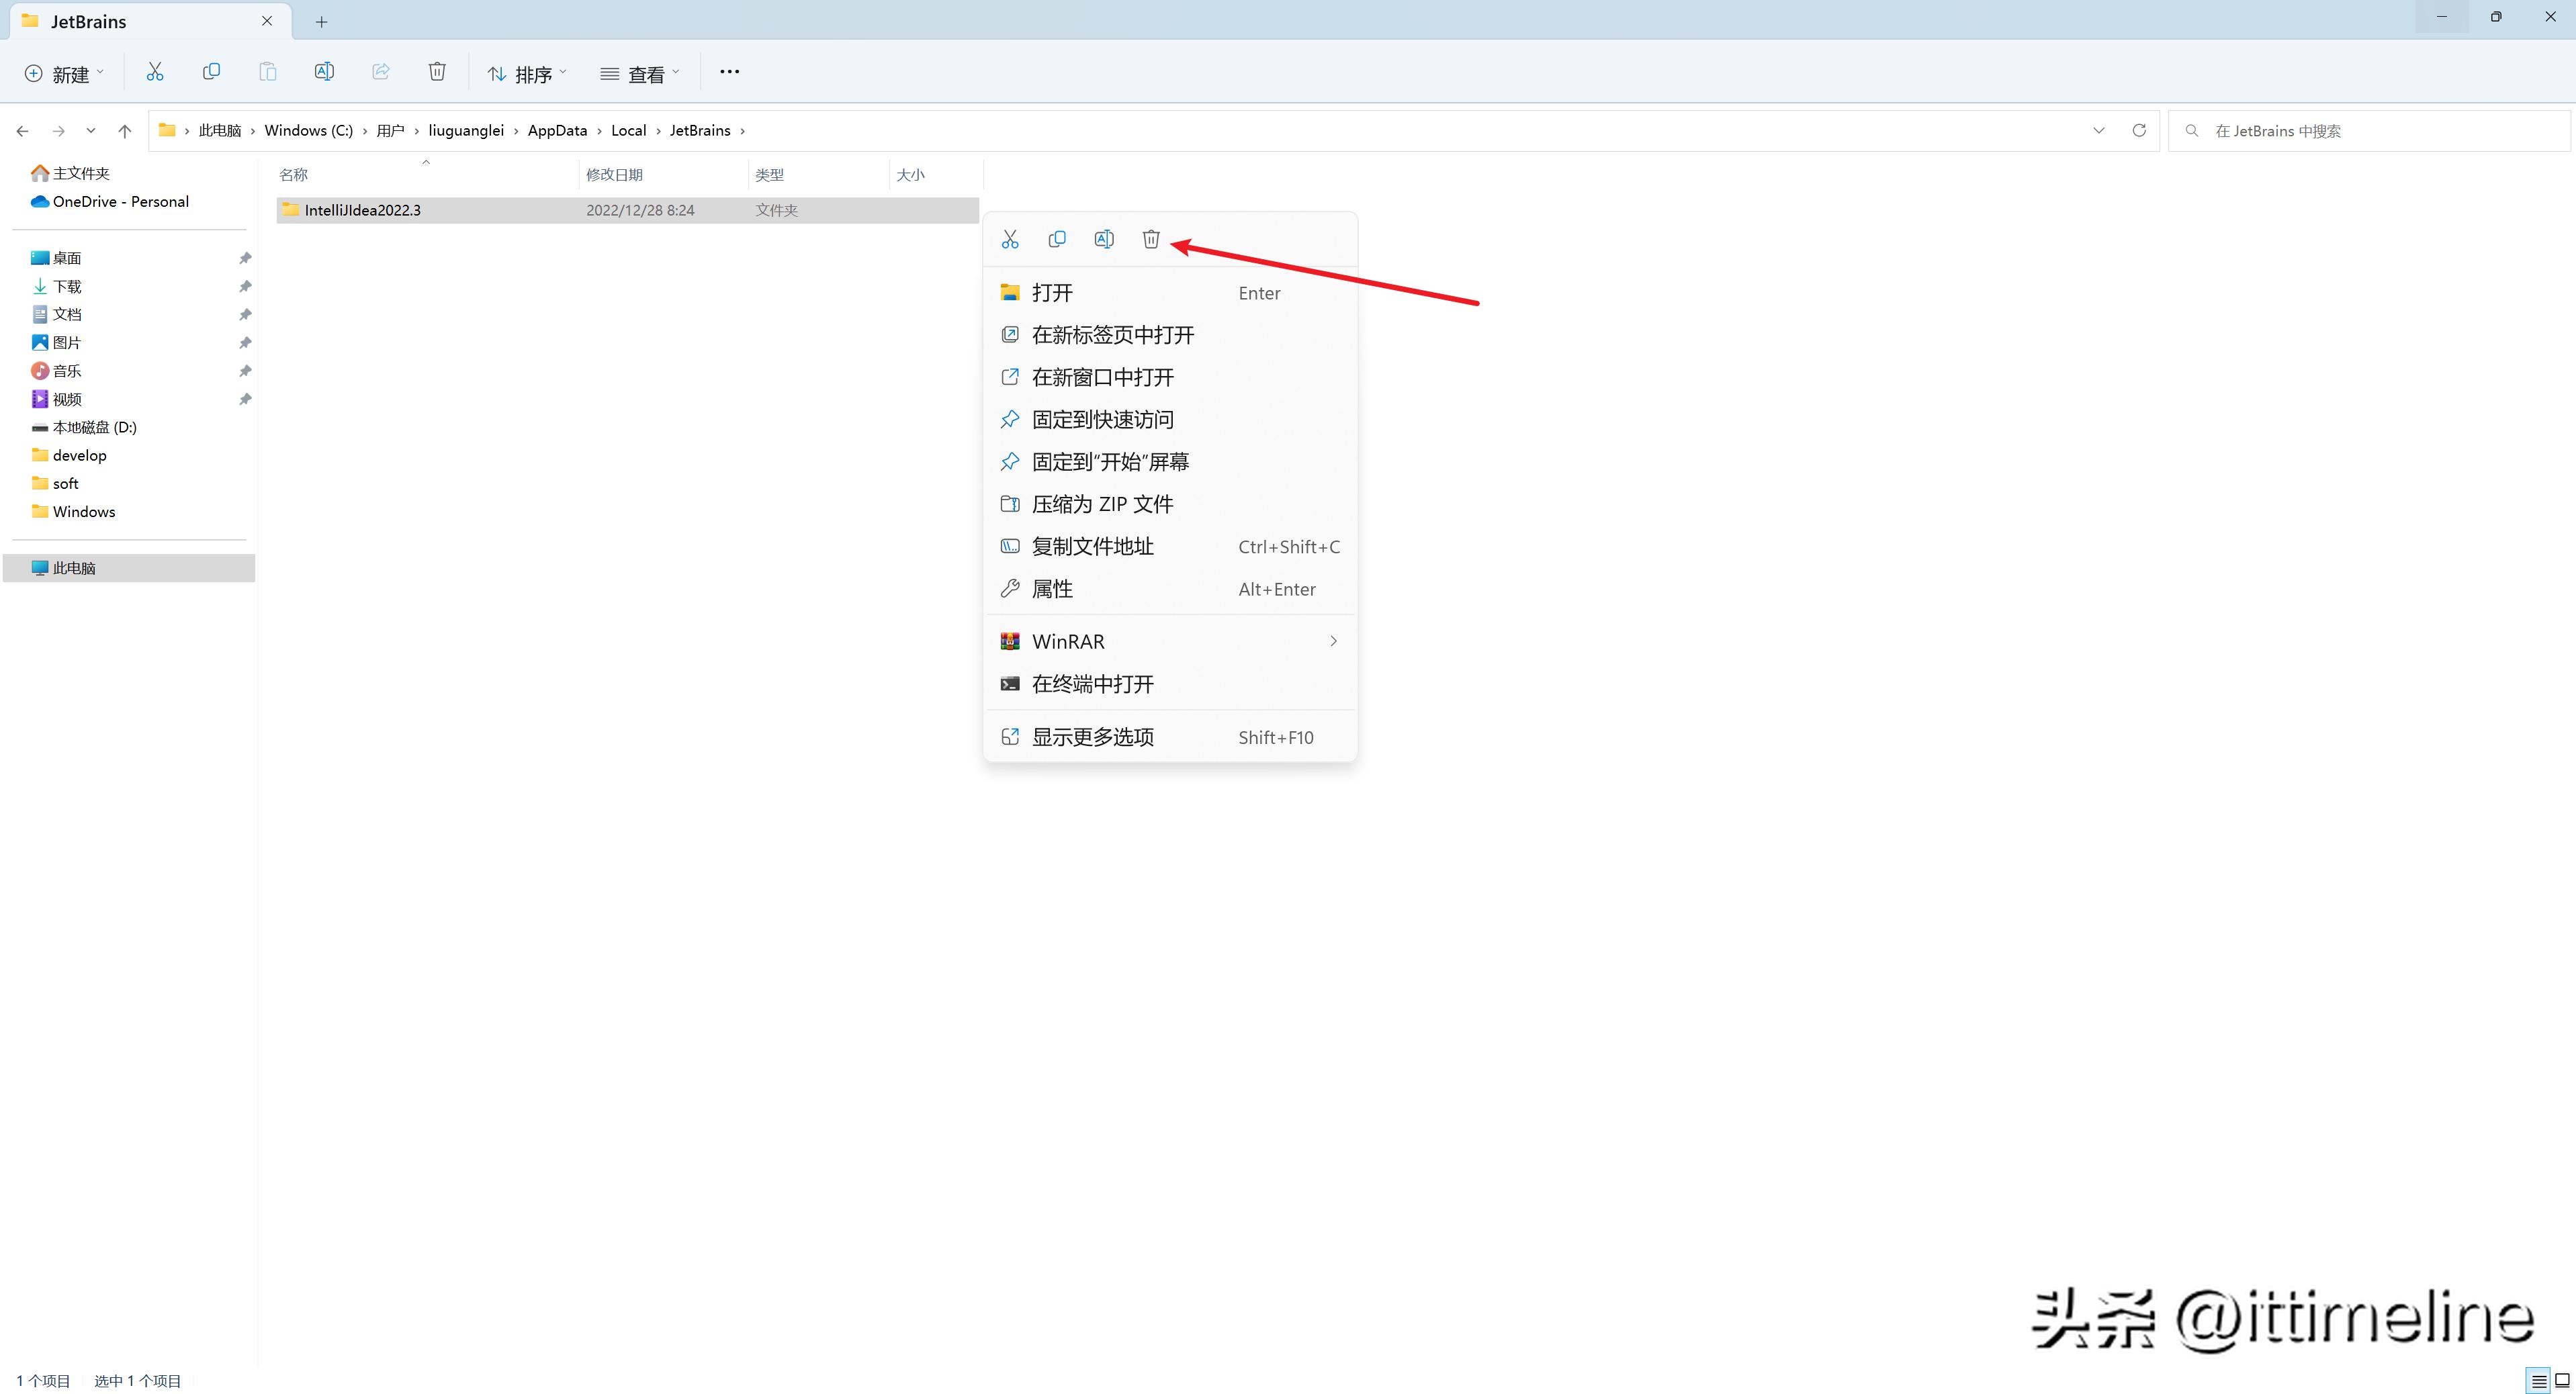The width and height of the screenshot is (2576, 1394).
Task: Choose 在终端中打开 menu entry
Action: 1170,684
